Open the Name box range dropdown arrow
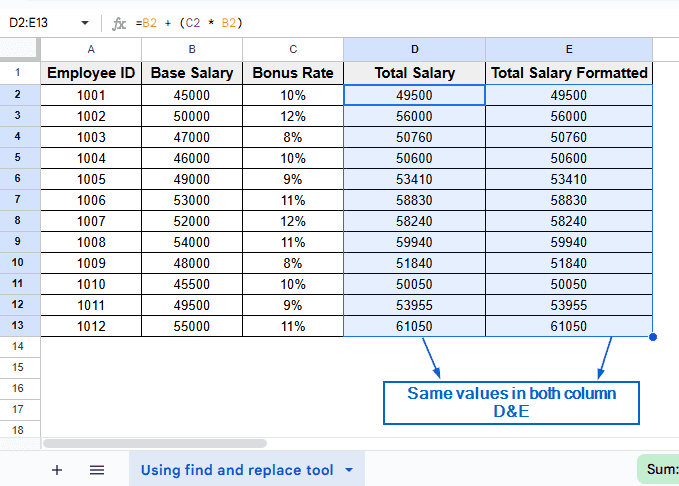The height and width of the screenshot is (486, 679). pos(85,23)
